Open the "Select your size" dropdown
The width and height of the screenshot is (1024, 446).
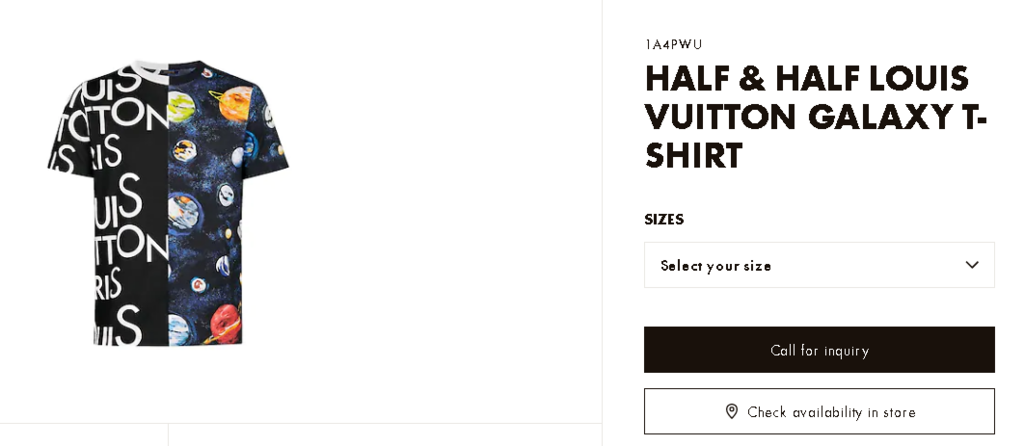(818, 265)
